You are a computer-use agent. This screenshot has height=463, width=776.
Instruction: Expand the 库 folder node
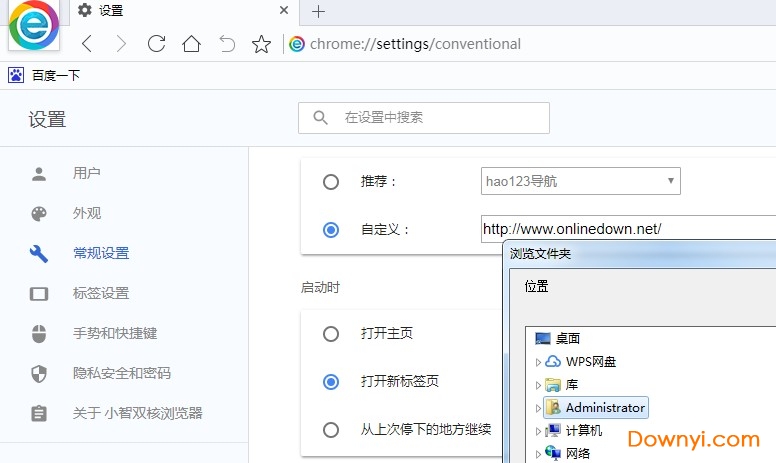click(539, 385)
